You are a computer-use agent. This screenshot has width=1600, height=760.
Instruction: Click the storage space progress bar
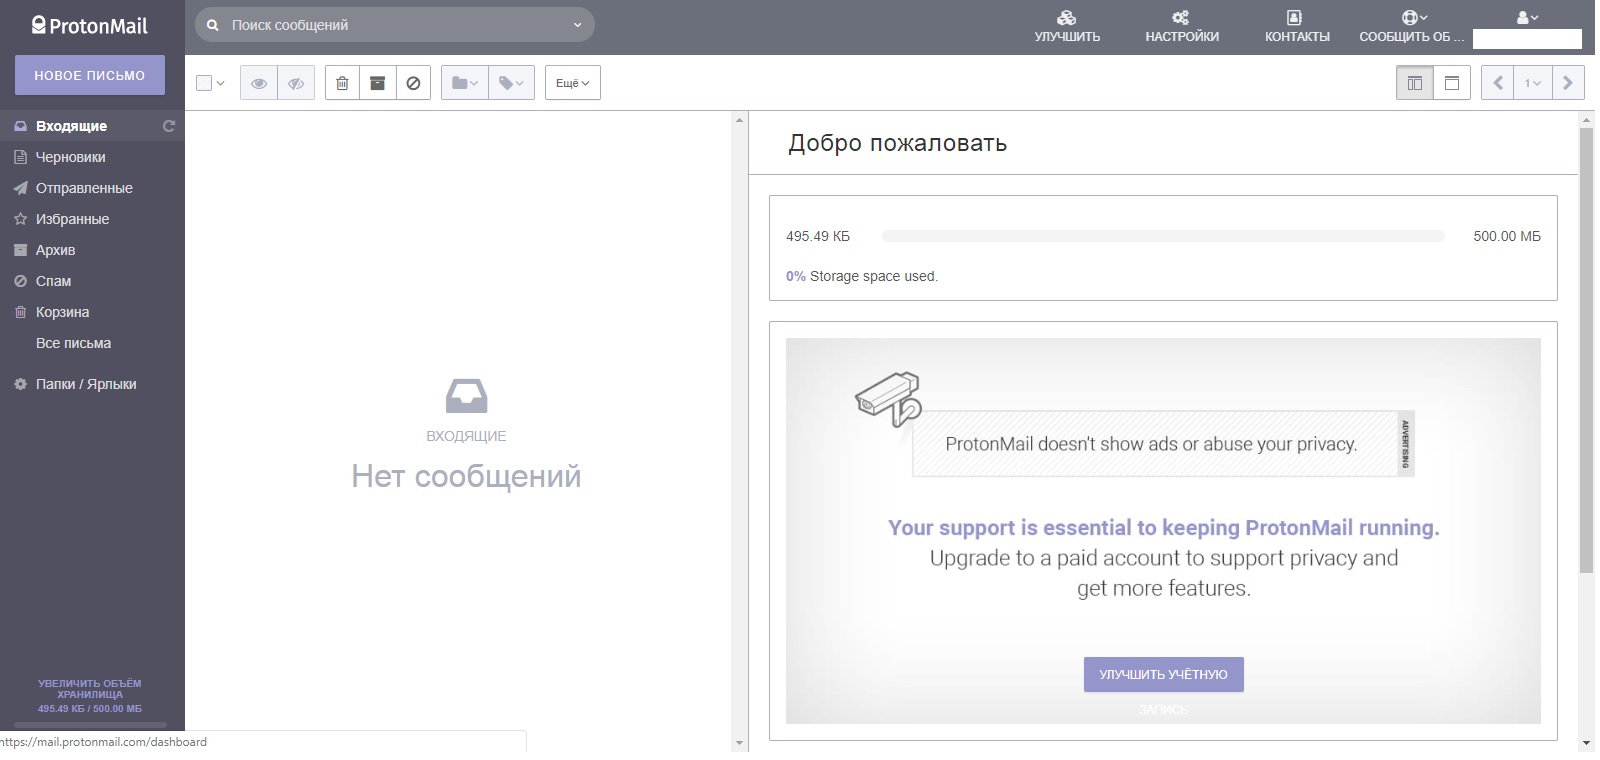1163,236
